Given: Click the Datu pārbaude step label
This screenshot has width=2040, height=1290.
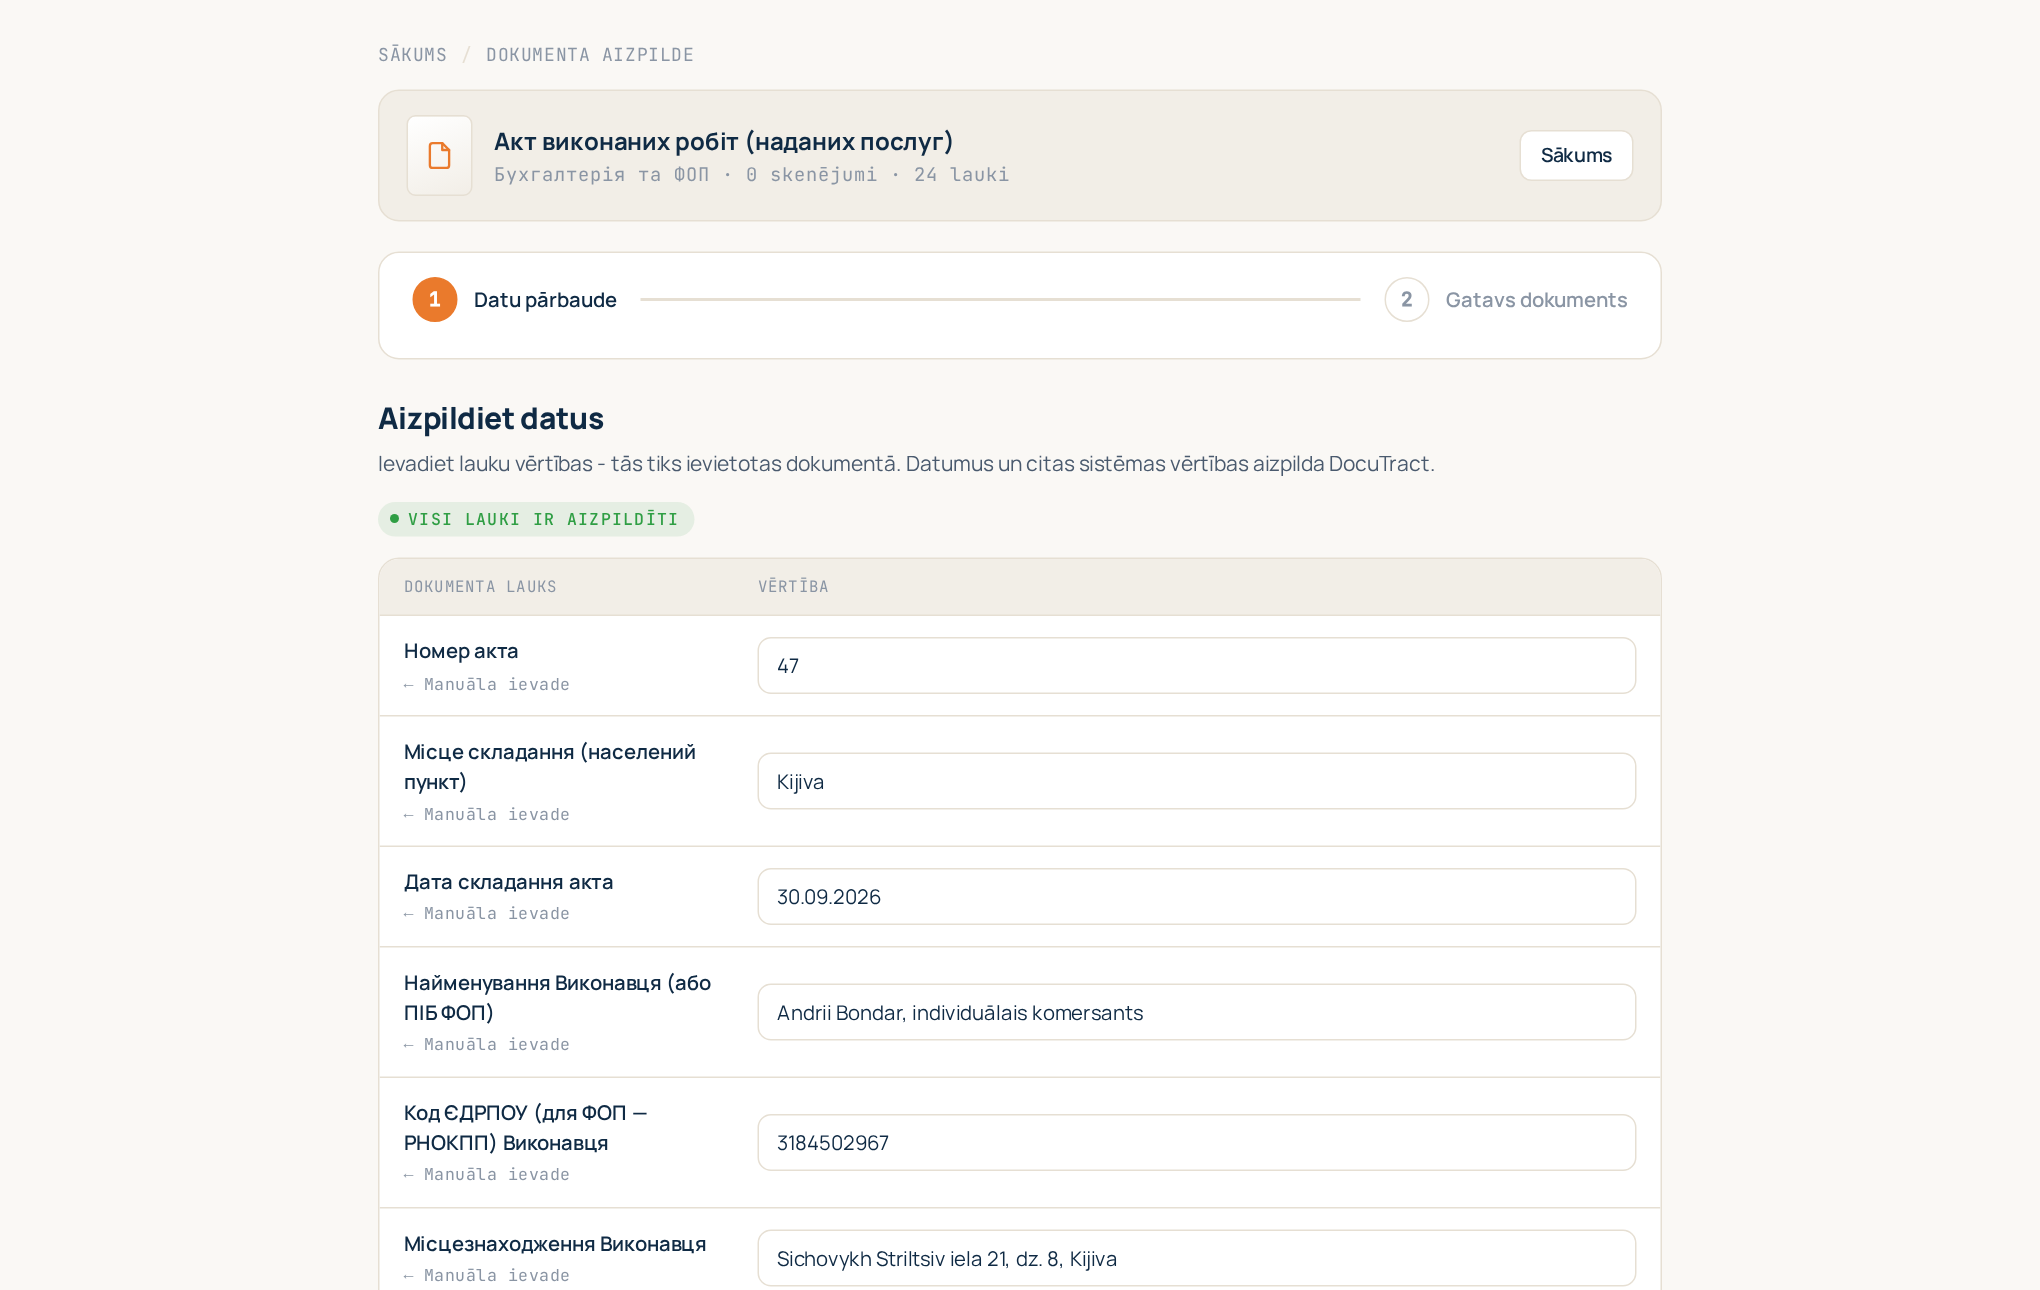Looking at the screenshot, I should tap(545, 299).
